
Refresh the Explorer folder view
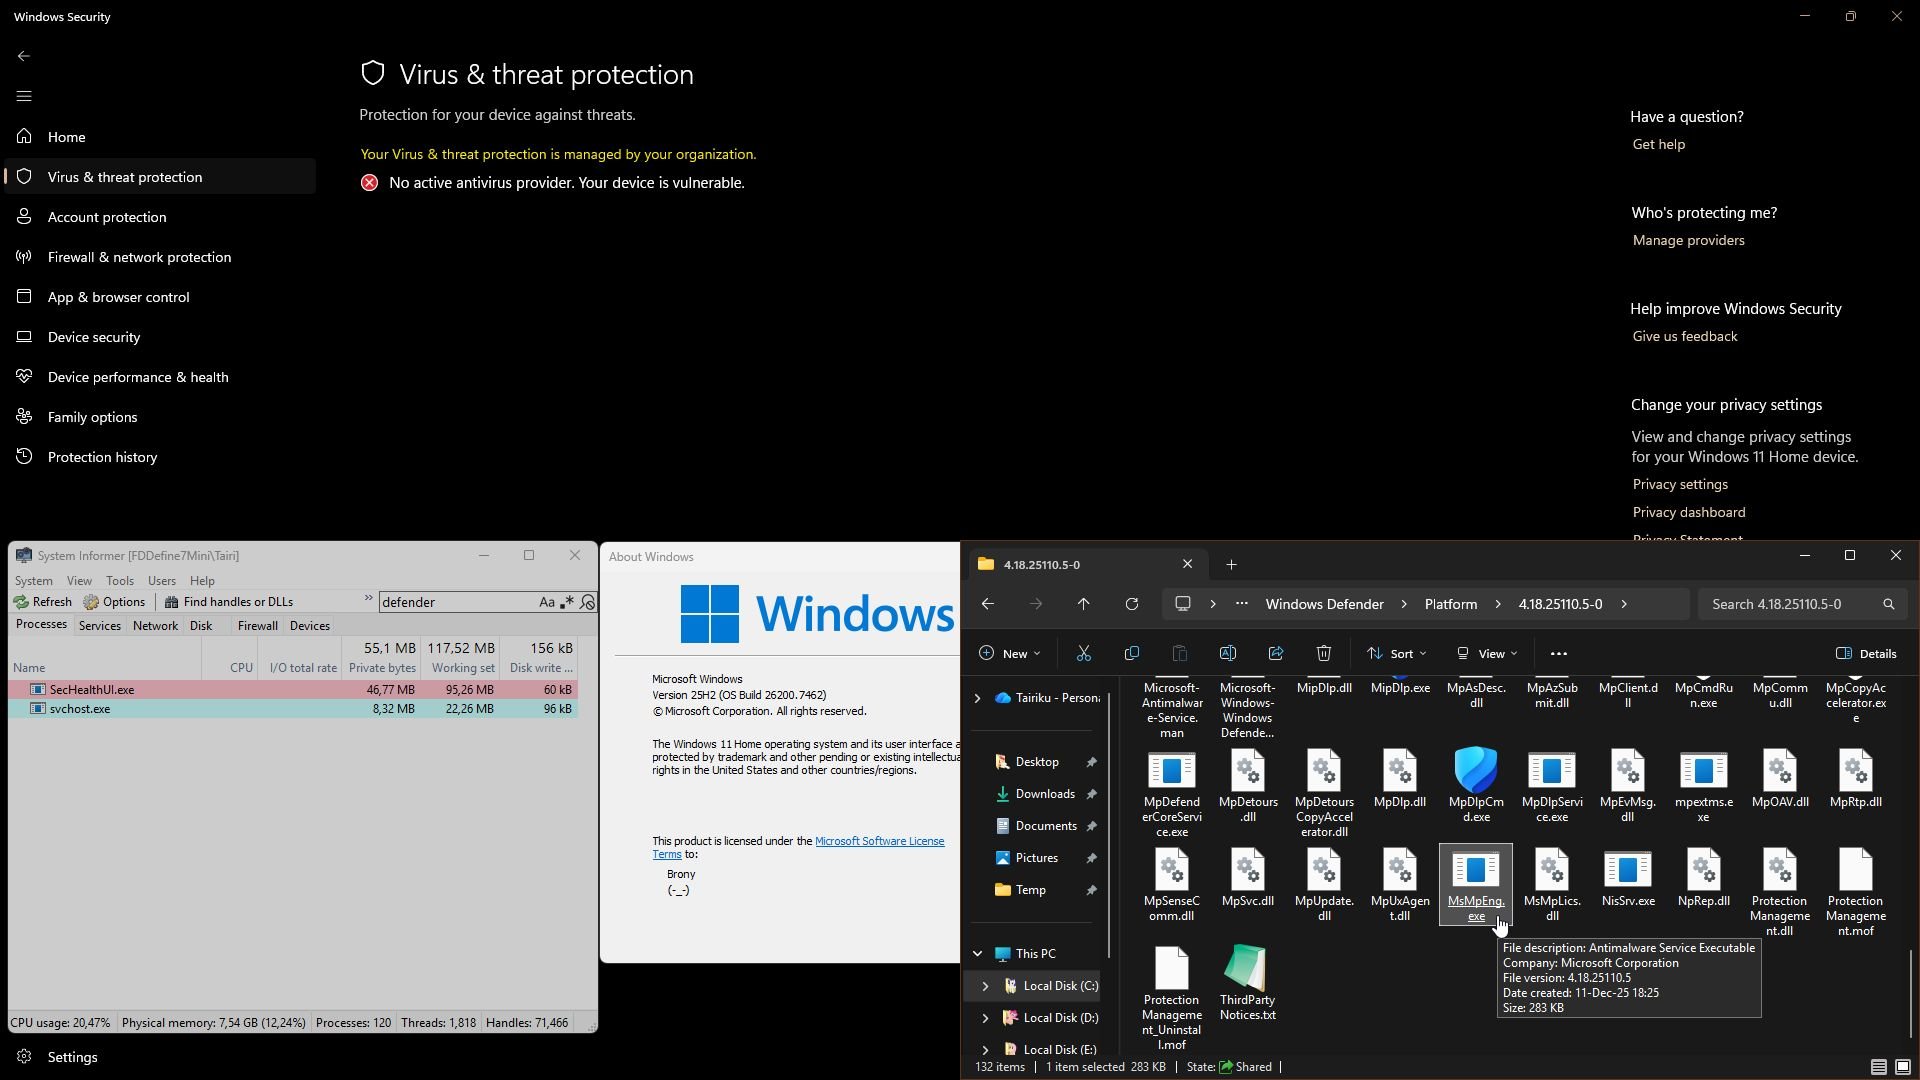1132,604
